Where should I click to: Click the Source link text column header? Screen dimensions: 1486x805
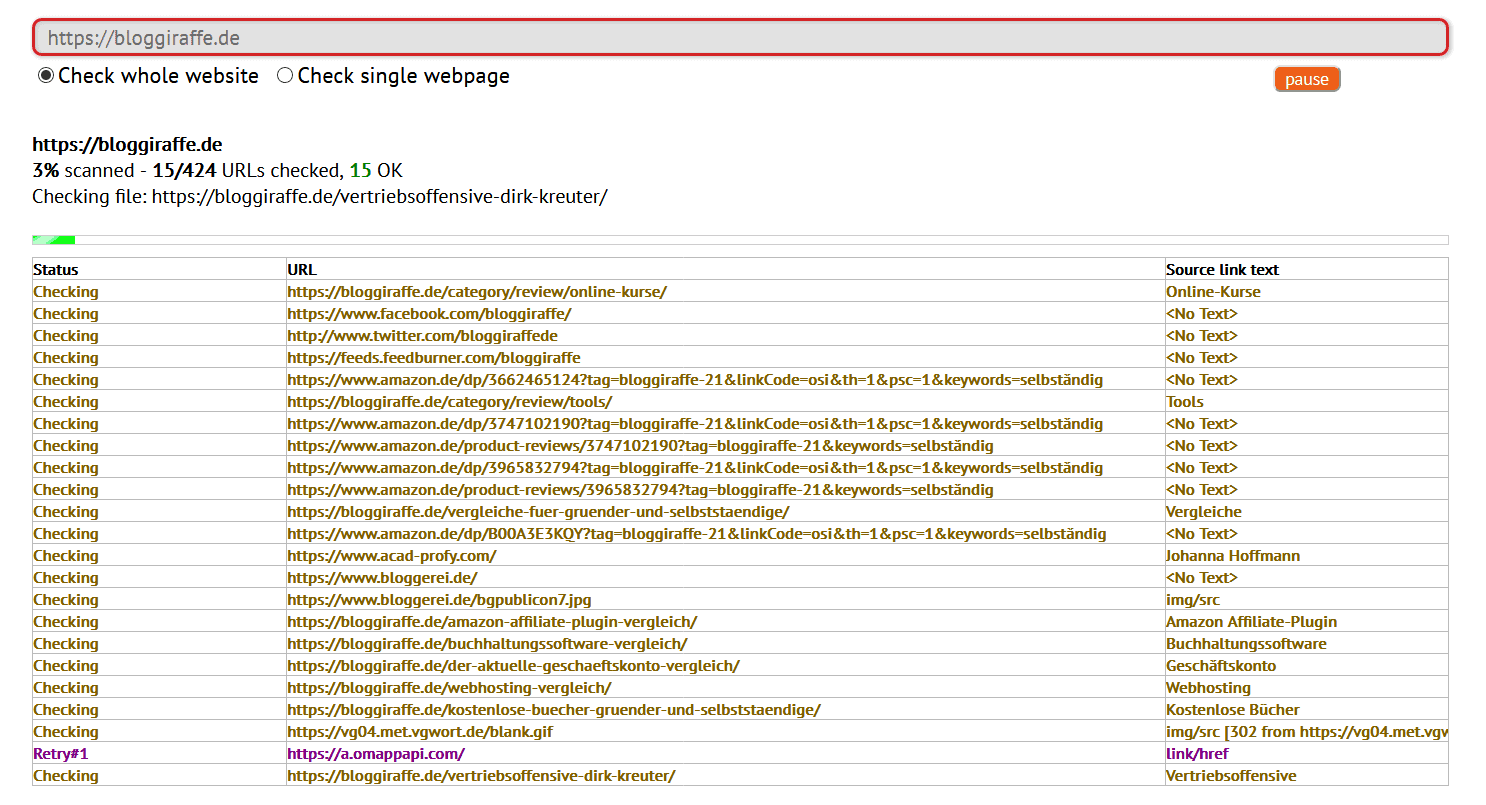coord(1222,270)
